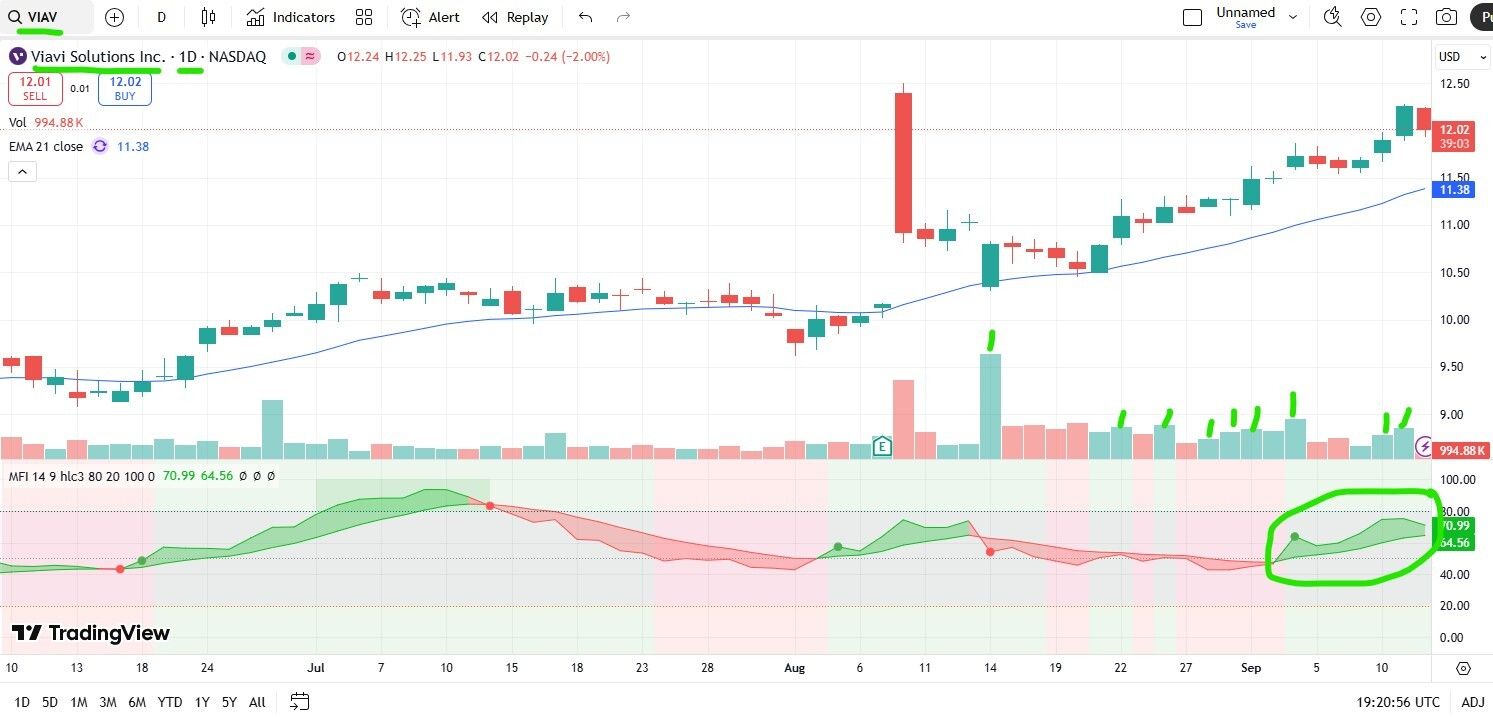Add a symbol with the plus icon
1493x717 pixels.
pyautogui.click(x=115, y=17)
